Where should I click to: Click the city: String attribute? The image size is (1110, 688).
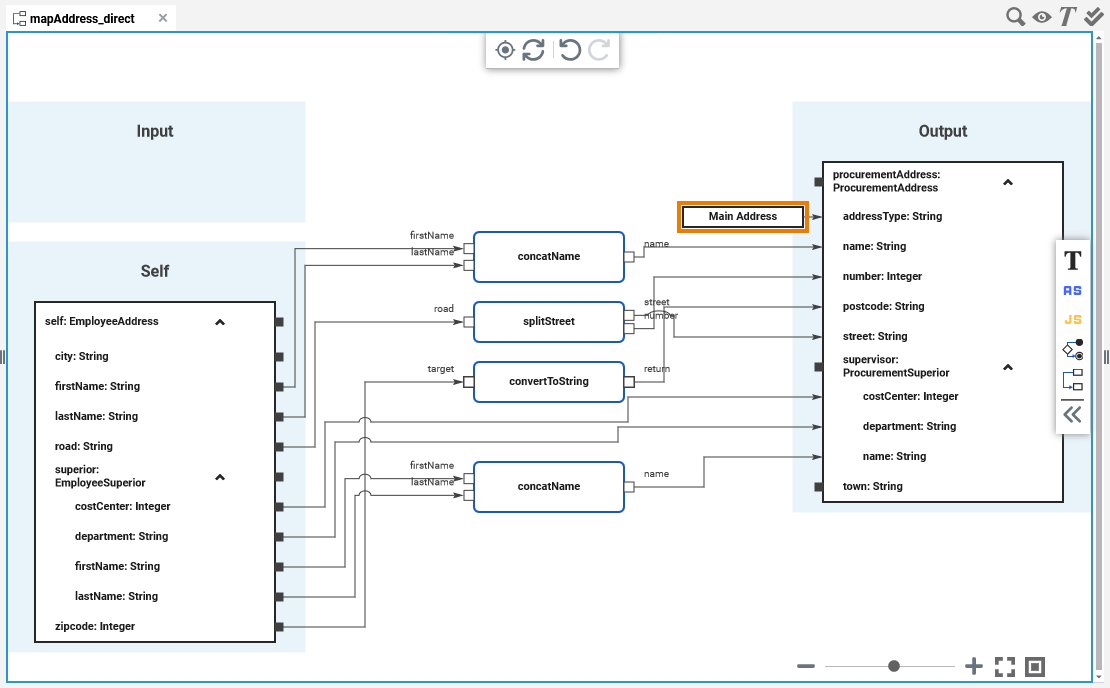click(81, 356)
